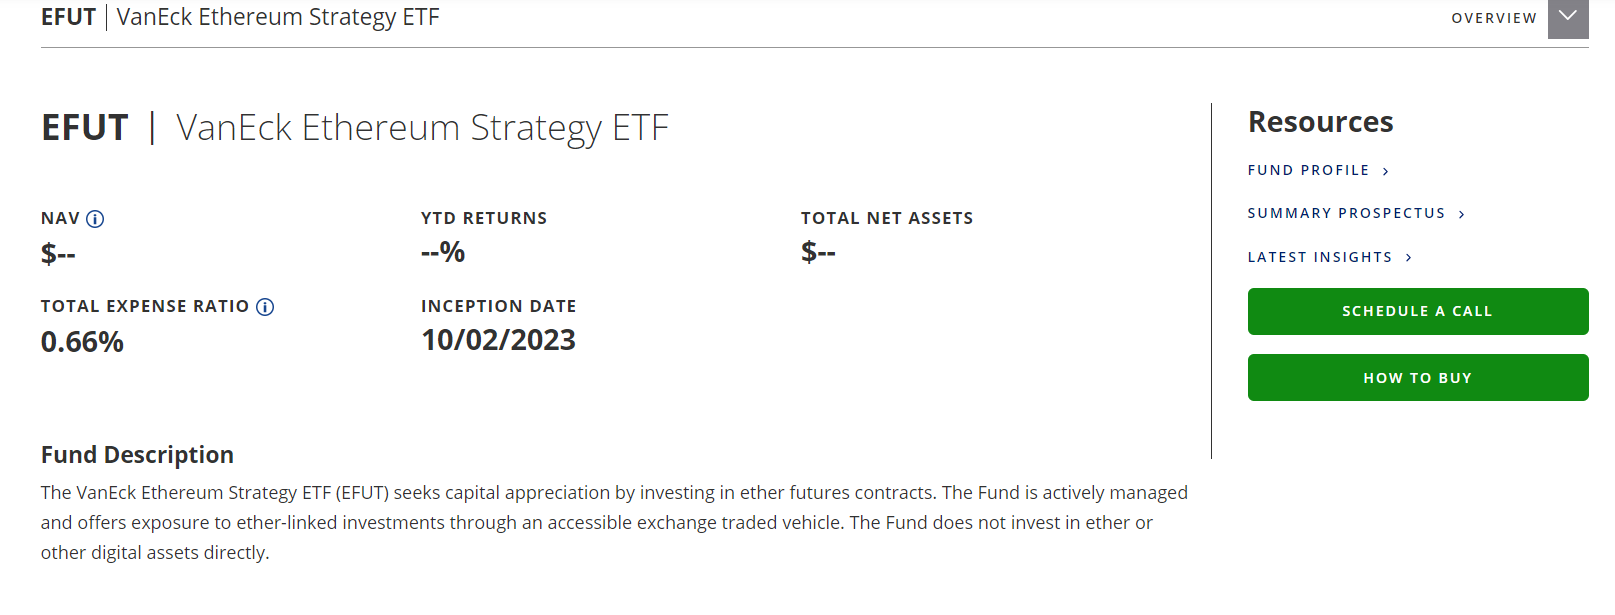The image size is (1615, 615).
Task: Select the EFUT ticker in sticky header
Action: click(x=68, y=17)
